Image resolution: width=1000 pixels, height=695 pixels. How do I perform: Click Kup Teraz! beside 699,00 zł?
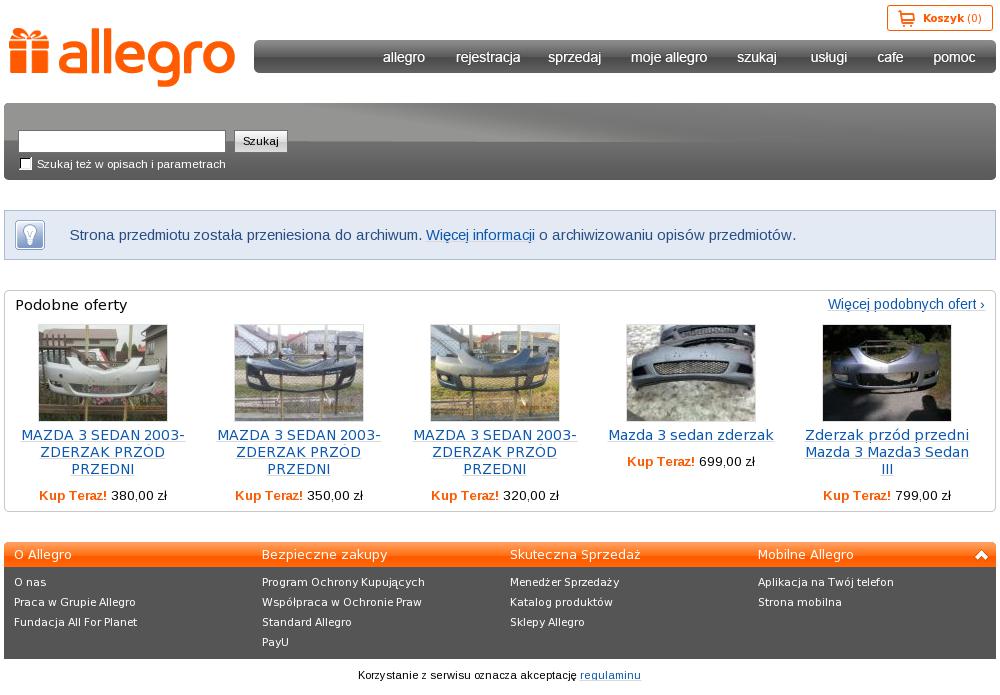tap(661, 462)
